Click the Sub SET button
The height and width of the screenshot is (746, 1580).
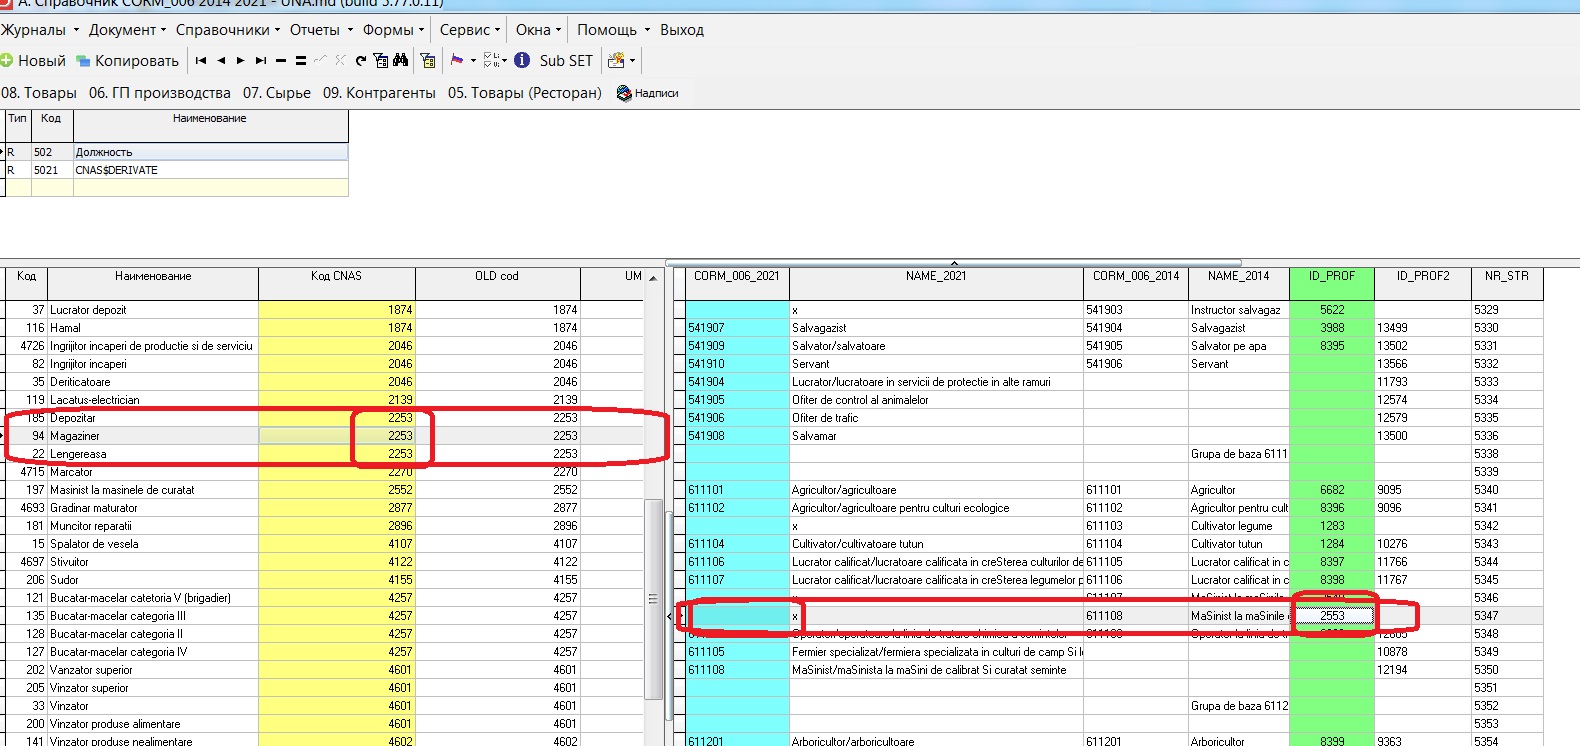tap(566, 61)
